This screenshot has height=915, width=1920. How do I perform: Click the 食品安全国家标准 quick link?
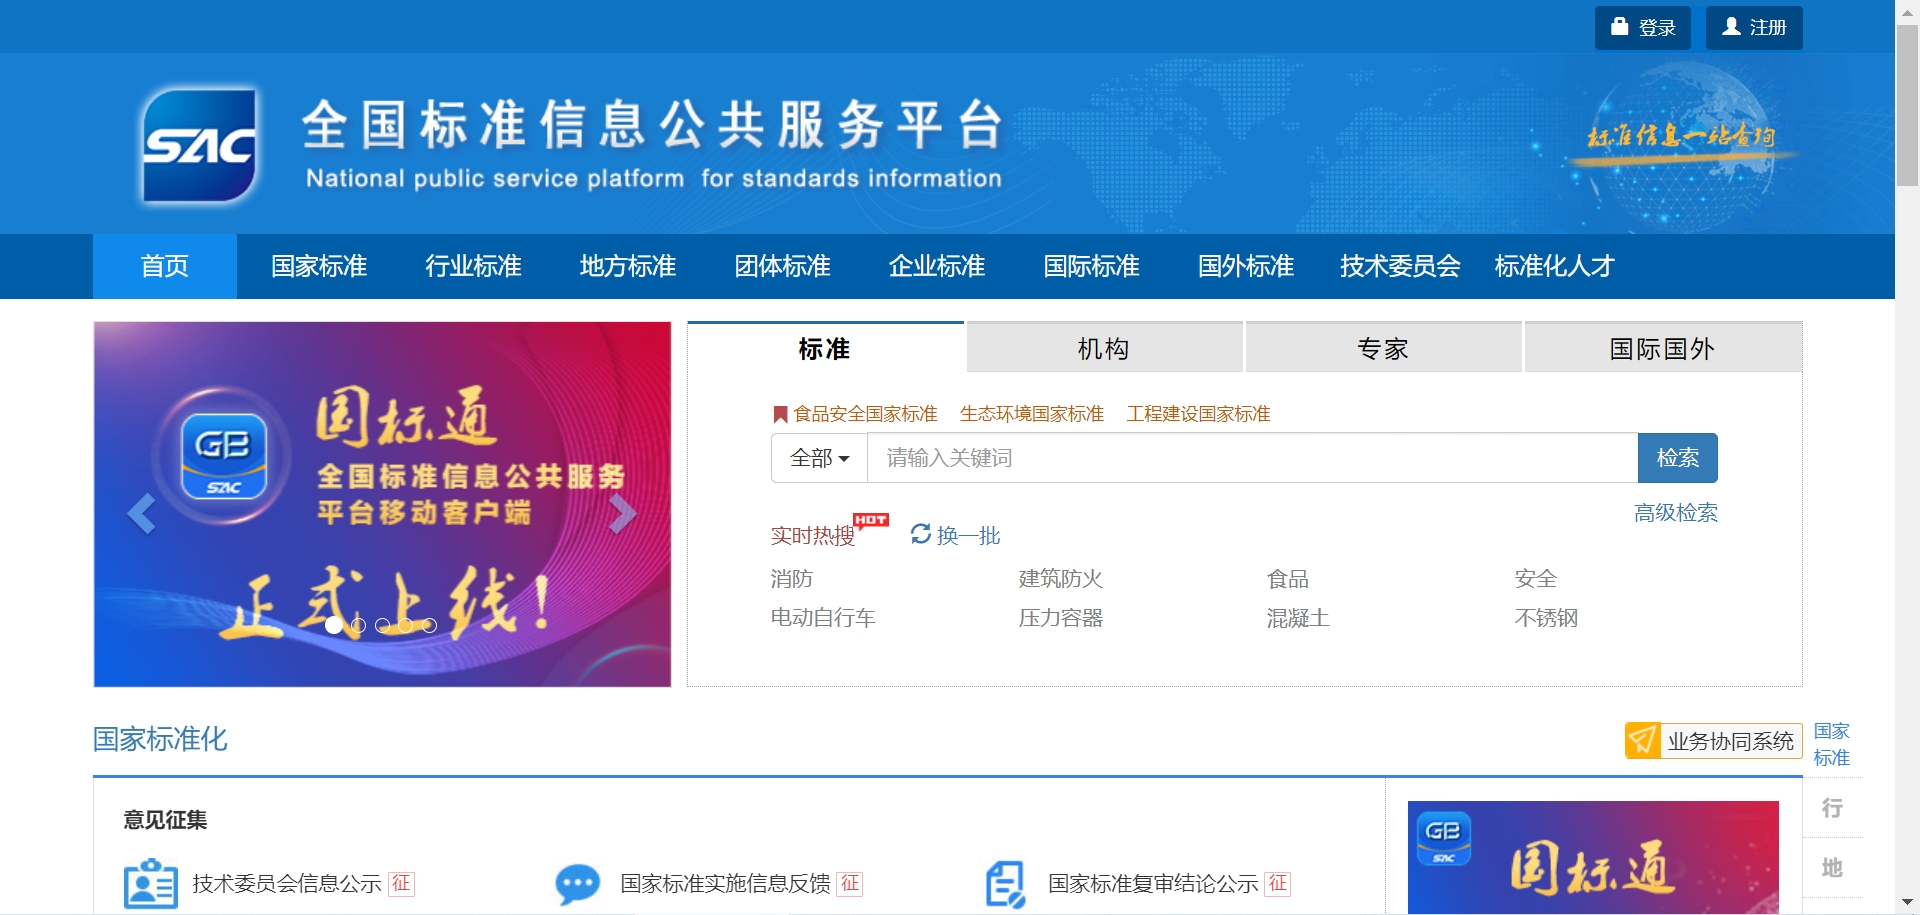tap(865, 414)
